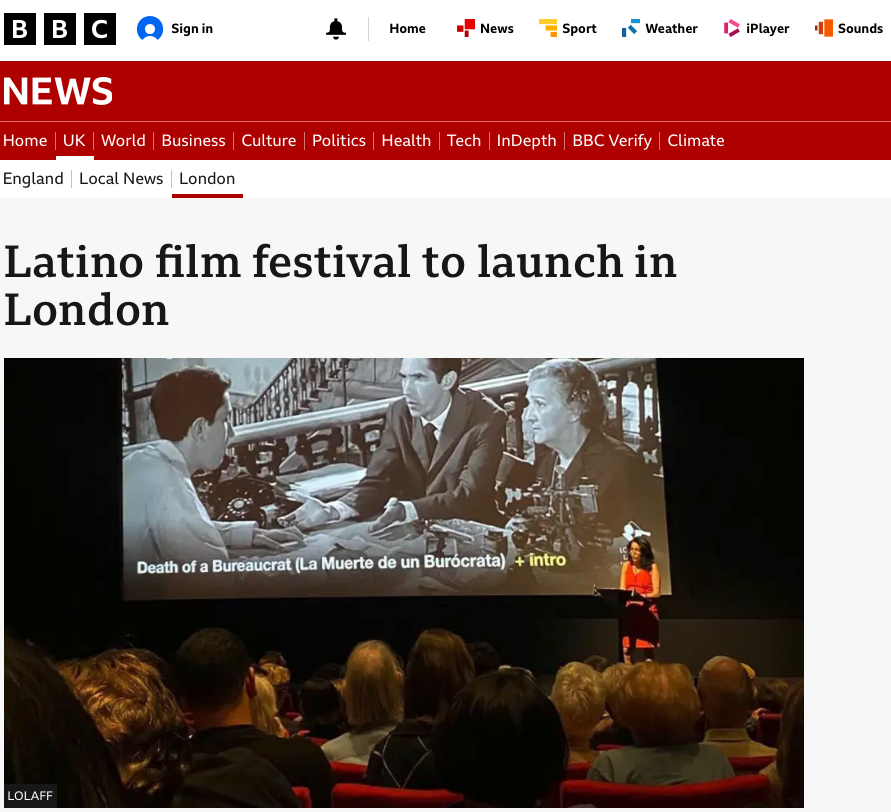Viewport: 891px width, 812px height.
Task: Open the Sounds link
Action: pos(860,28)
